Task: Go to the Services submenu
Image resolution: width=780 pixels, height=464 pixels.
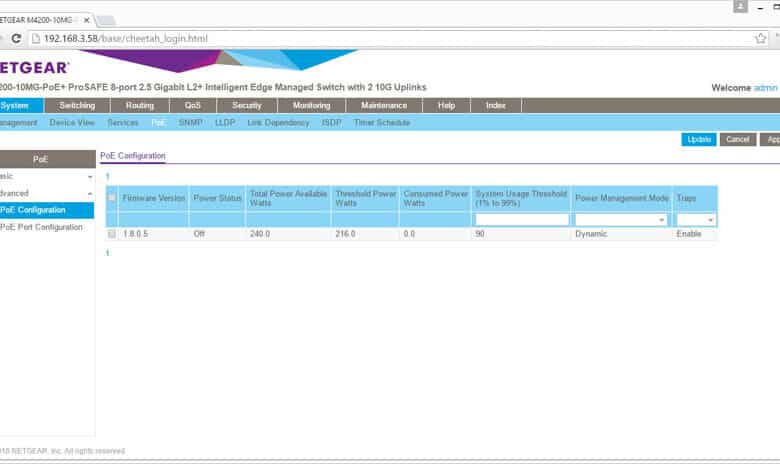Action: pyautogui.click(x=123, y=122)
